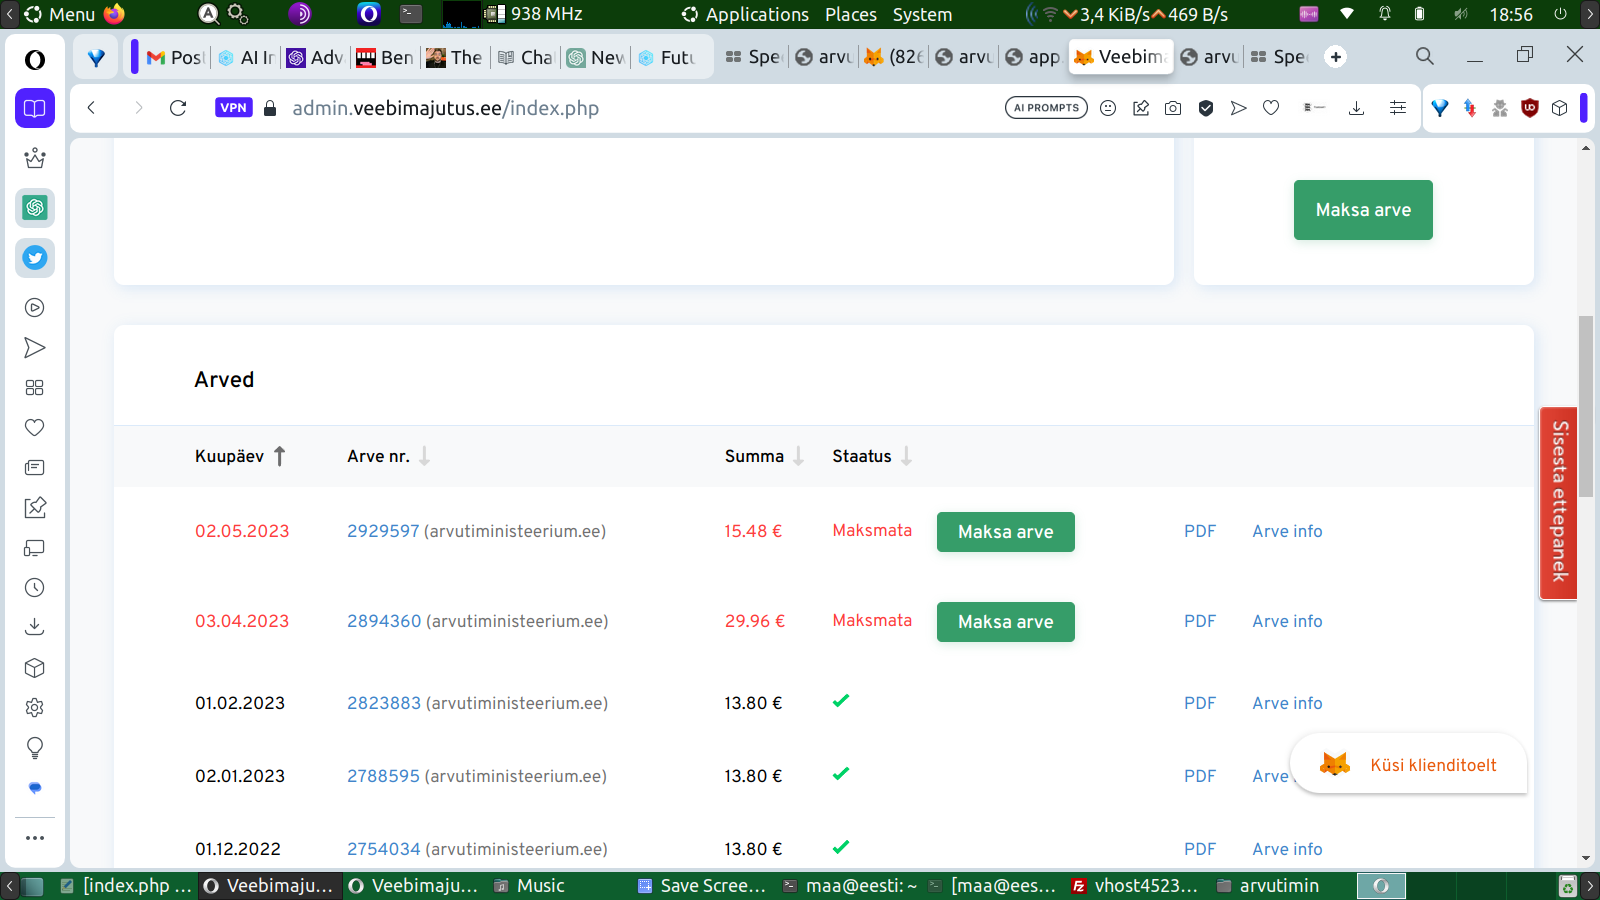Download PDF for invoice 2894360
The width and height of the screenshot is (1600, 900).
[1200, 621]
